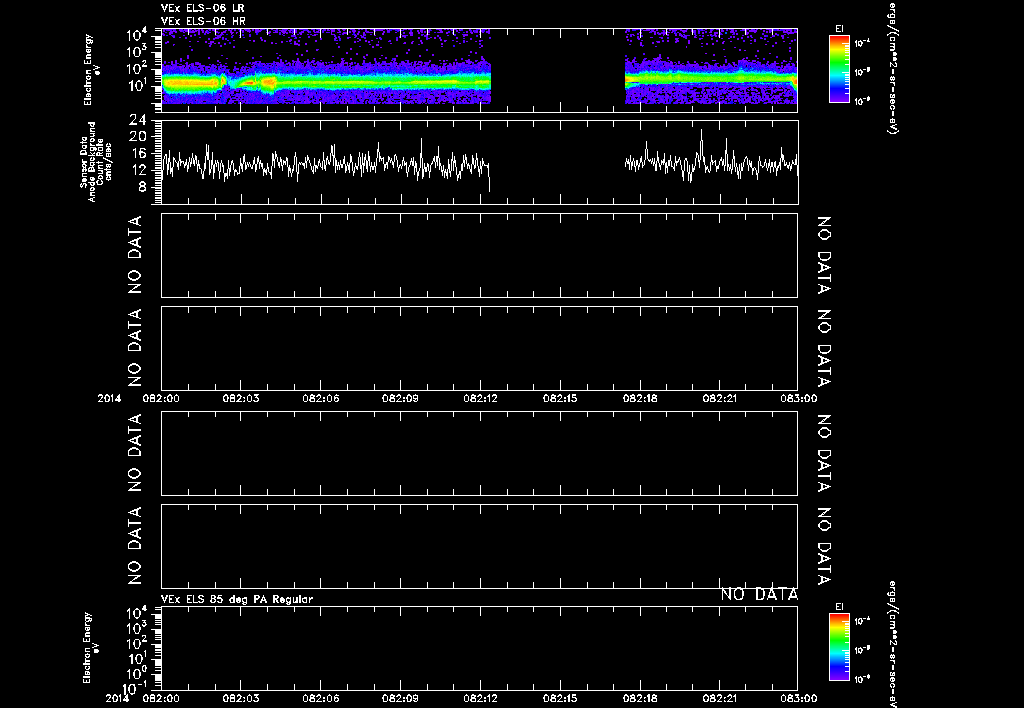This screenshot has height=708, width=1024.
Task: Select "082:21" on the middle time axis
Action: (720, 398)
